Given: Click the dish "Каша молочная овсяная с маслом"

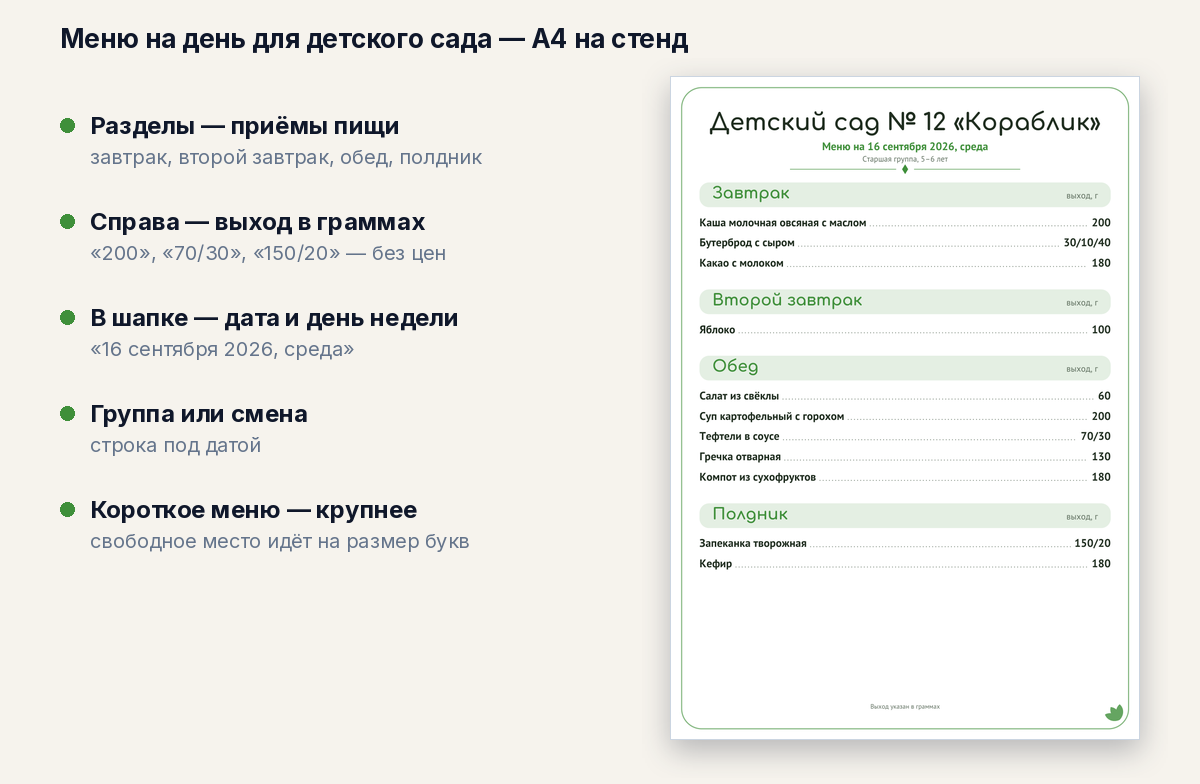Looking at the screenshot, I should [x=782, y=223].
